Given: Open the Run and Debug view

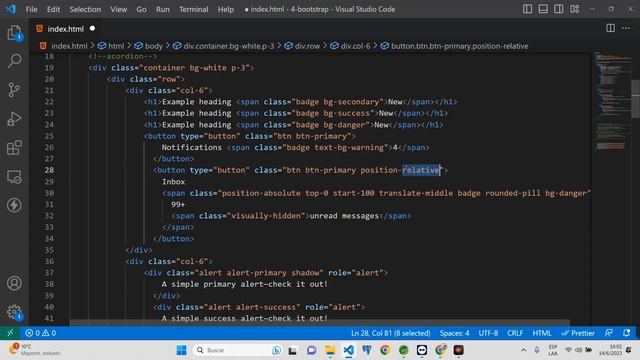Looking at the screenshot, I should point(14,119).
